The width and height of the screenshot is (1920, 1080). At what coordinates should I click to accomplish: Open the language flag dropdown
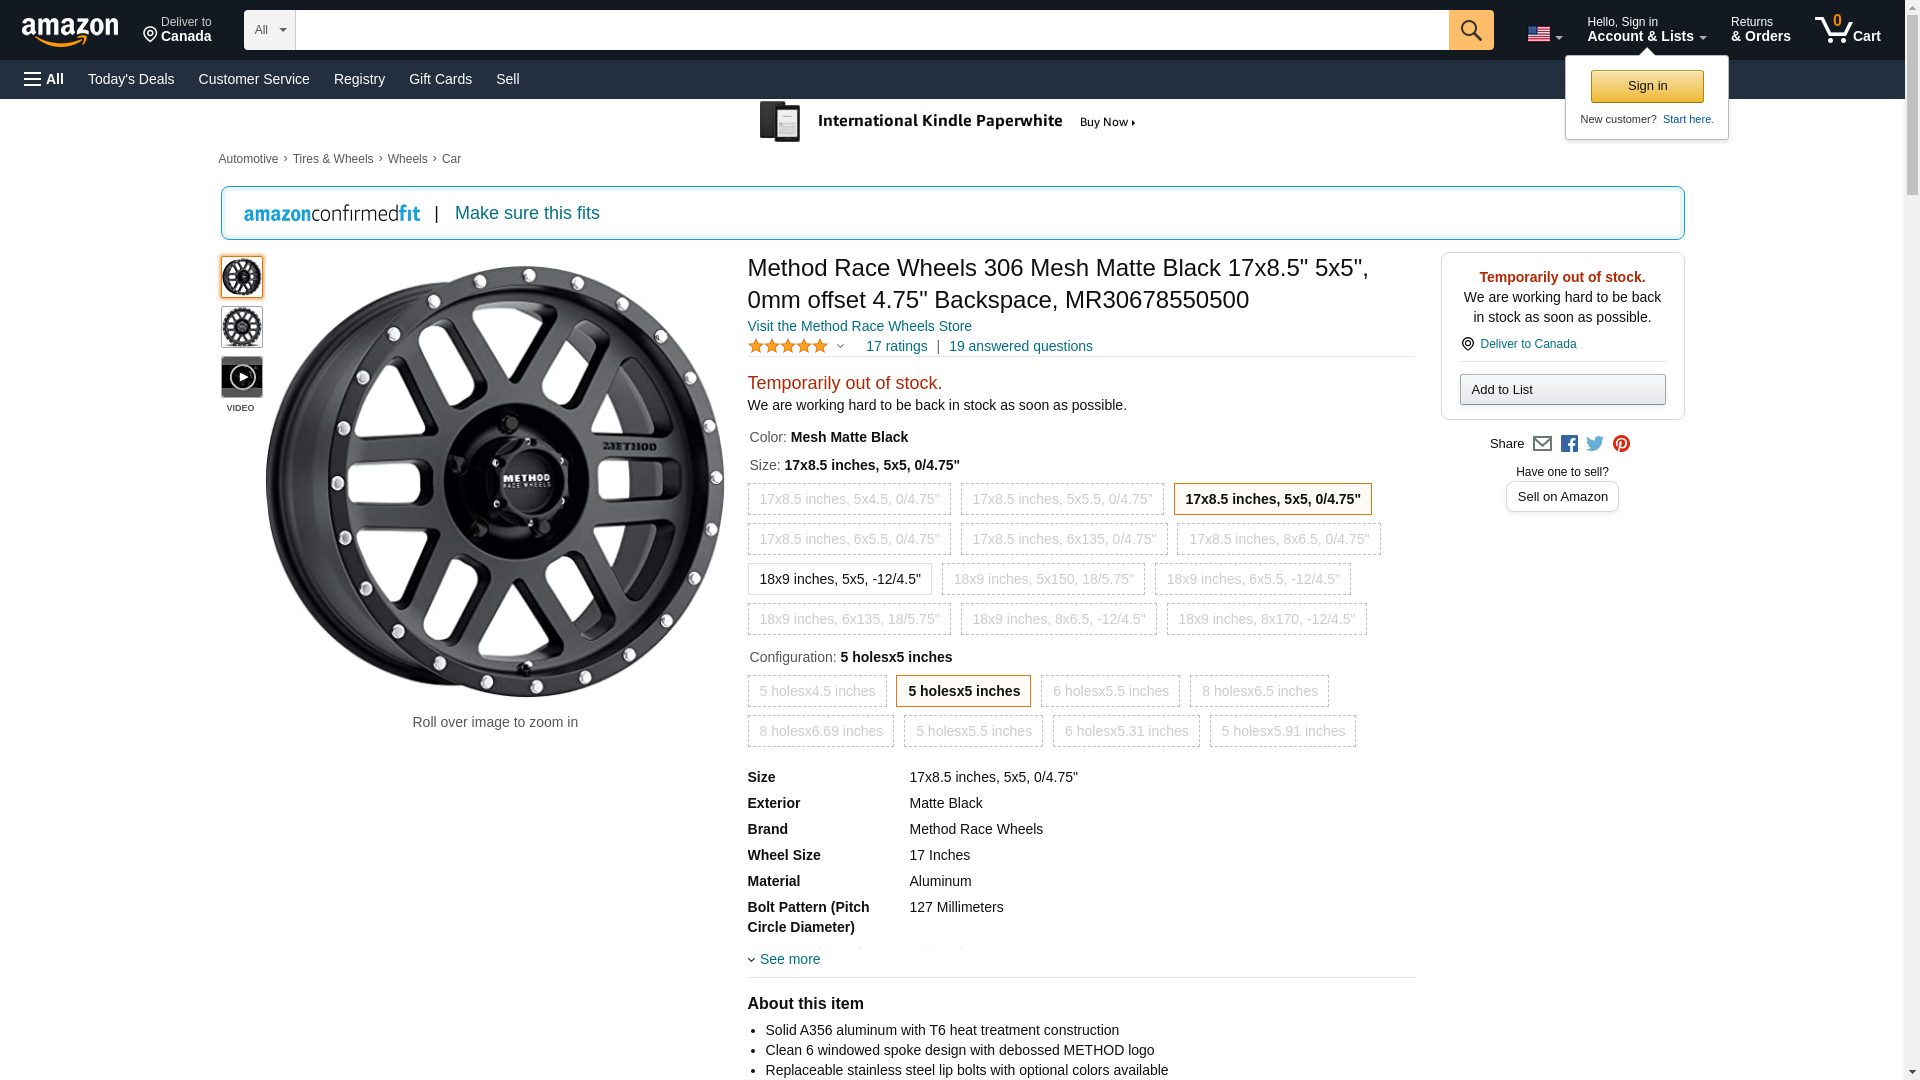click(x=1544, y=34)
